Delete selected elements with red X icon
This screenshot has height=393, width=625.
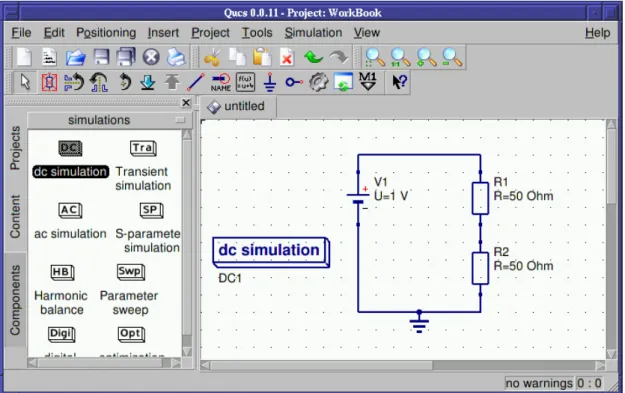click(x=287, y=58)
